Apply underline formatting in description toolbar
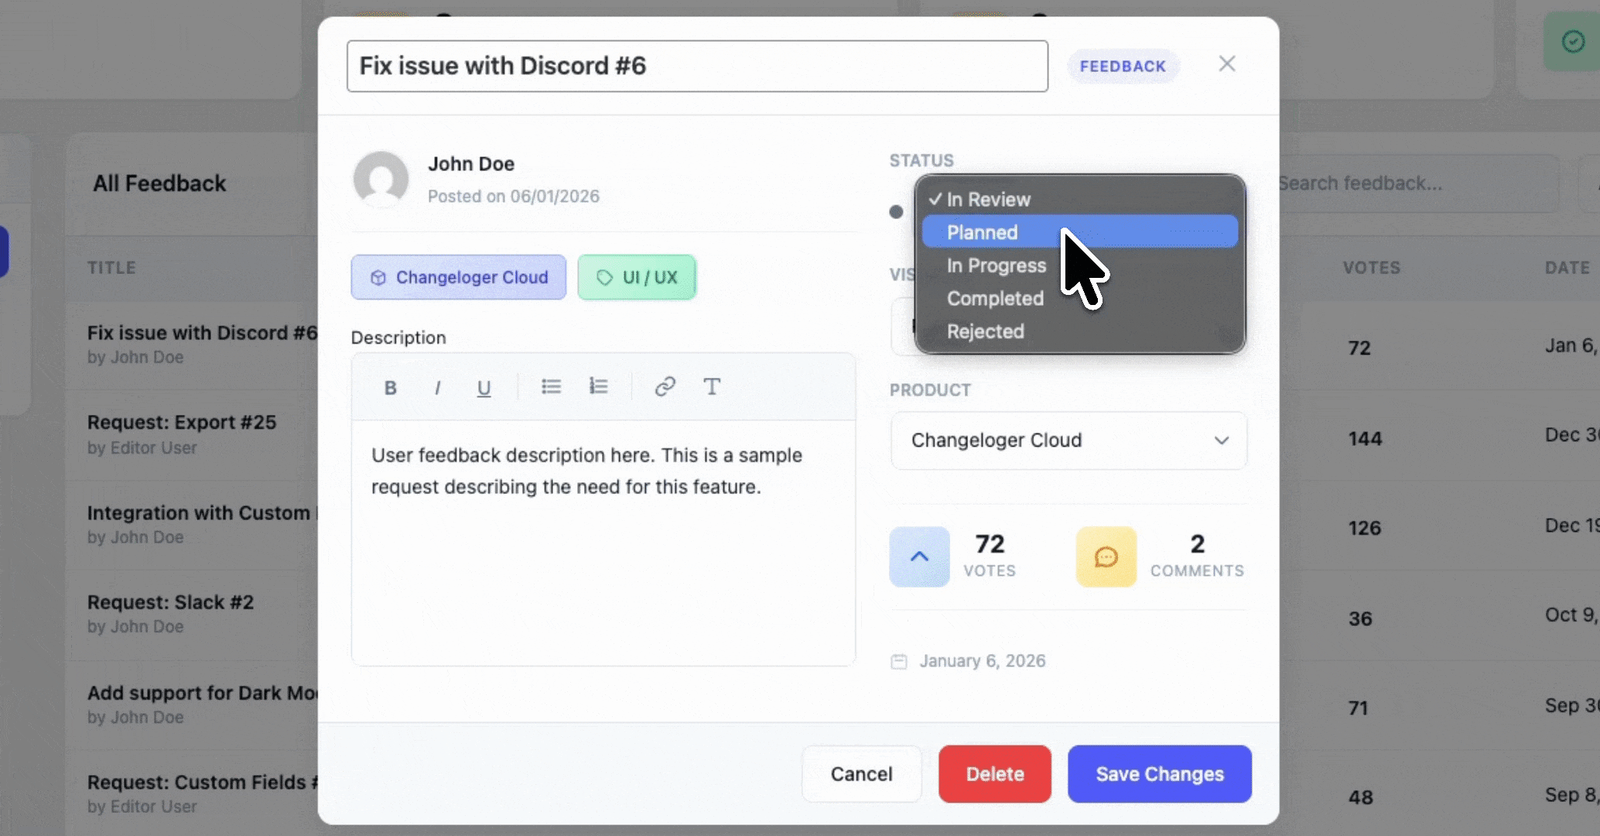1600x836 pixels. (x=484, y=388)
